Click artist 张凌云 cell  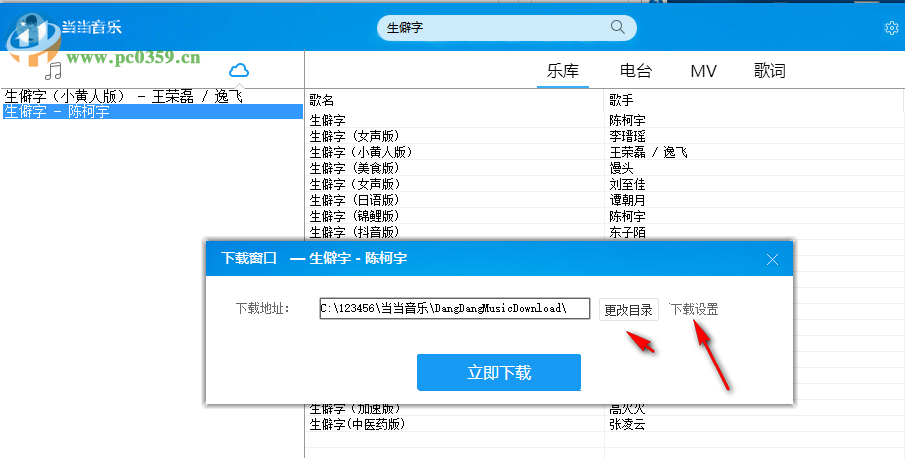[x=627, y=425]
